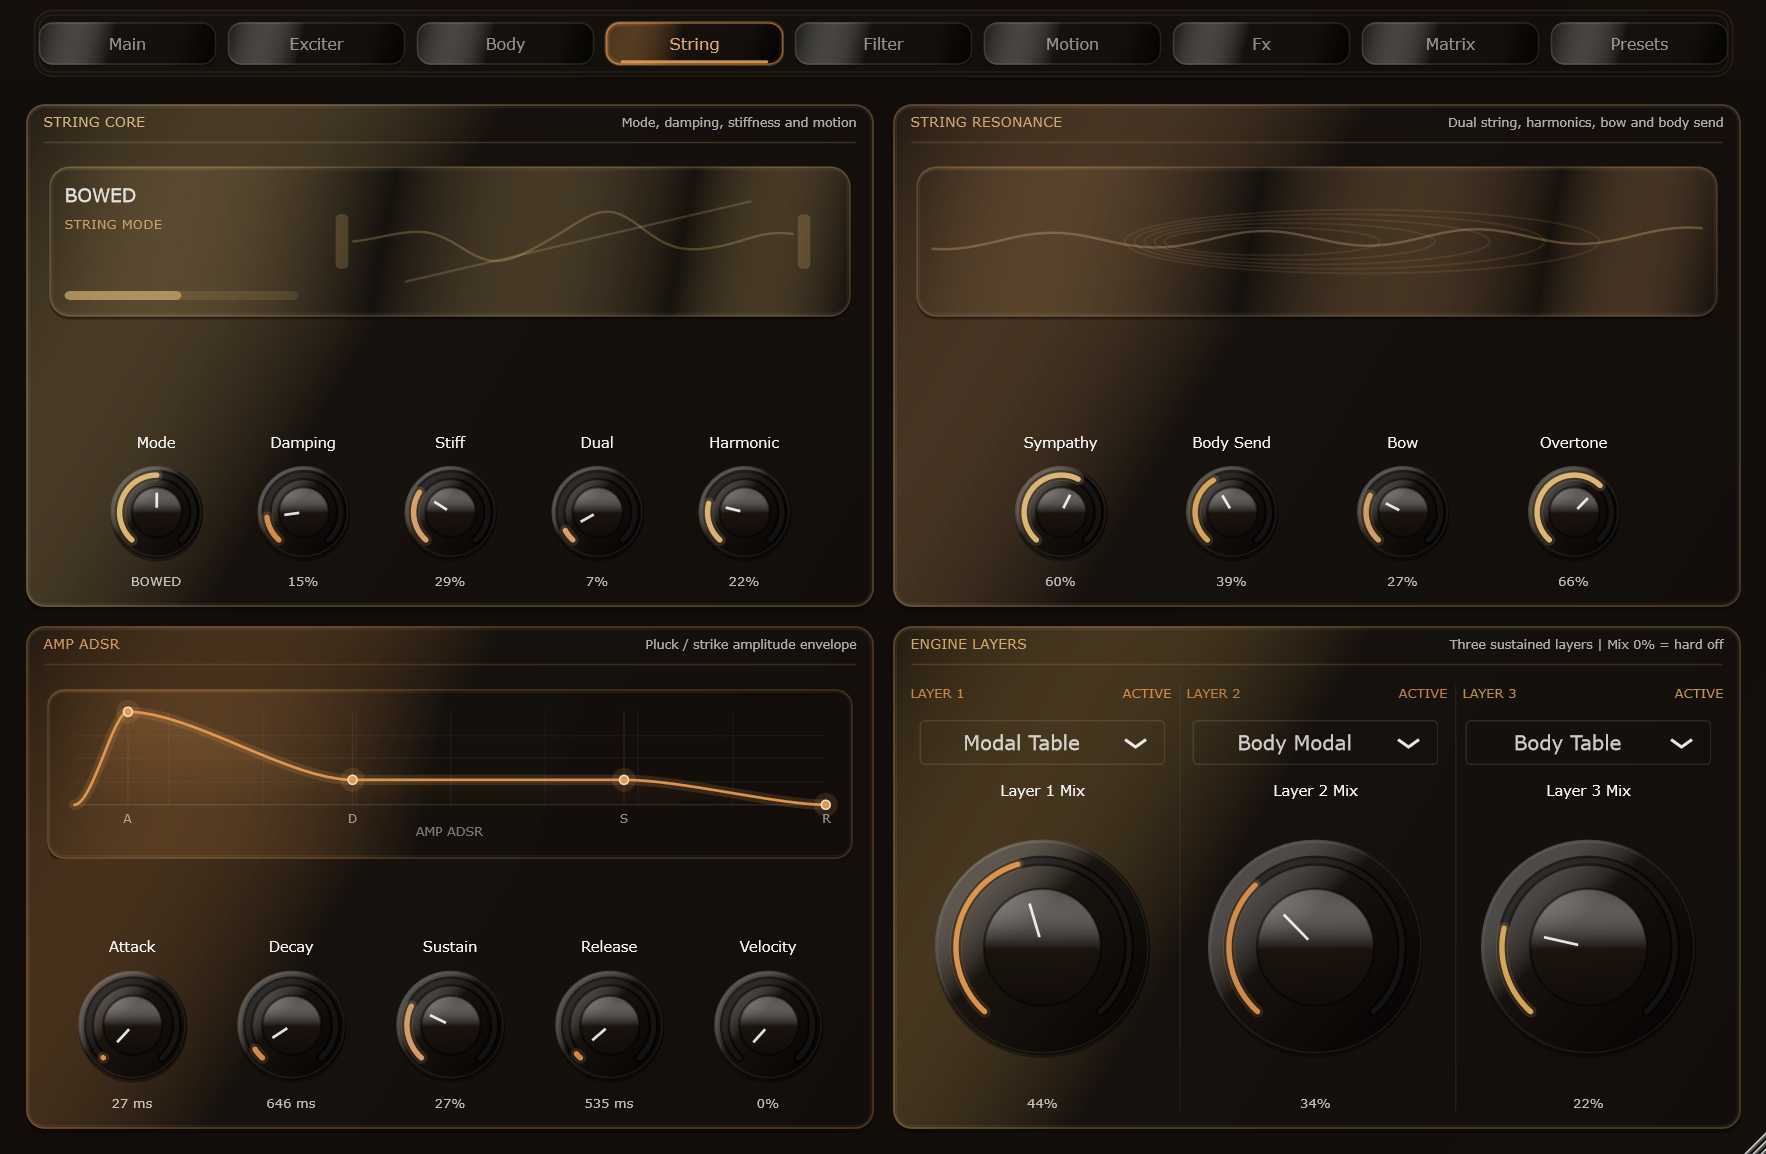Click the Overtone knob at 66%

1573,512
